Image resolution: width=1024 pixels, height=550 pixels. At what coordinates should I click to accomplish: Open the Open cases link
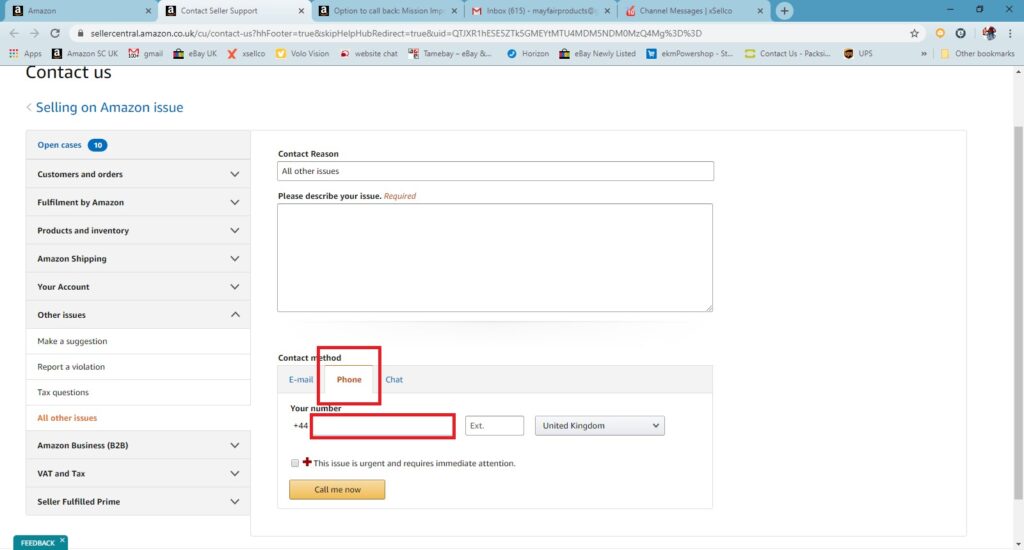tap(59, 145)
